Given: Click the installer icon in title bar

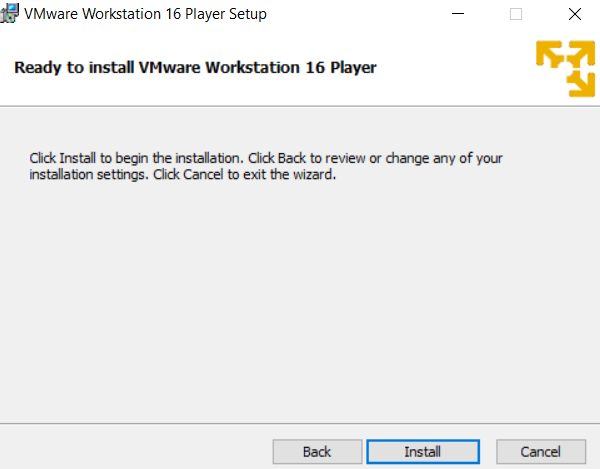Looking at the screenshot, I should point(9,13).
